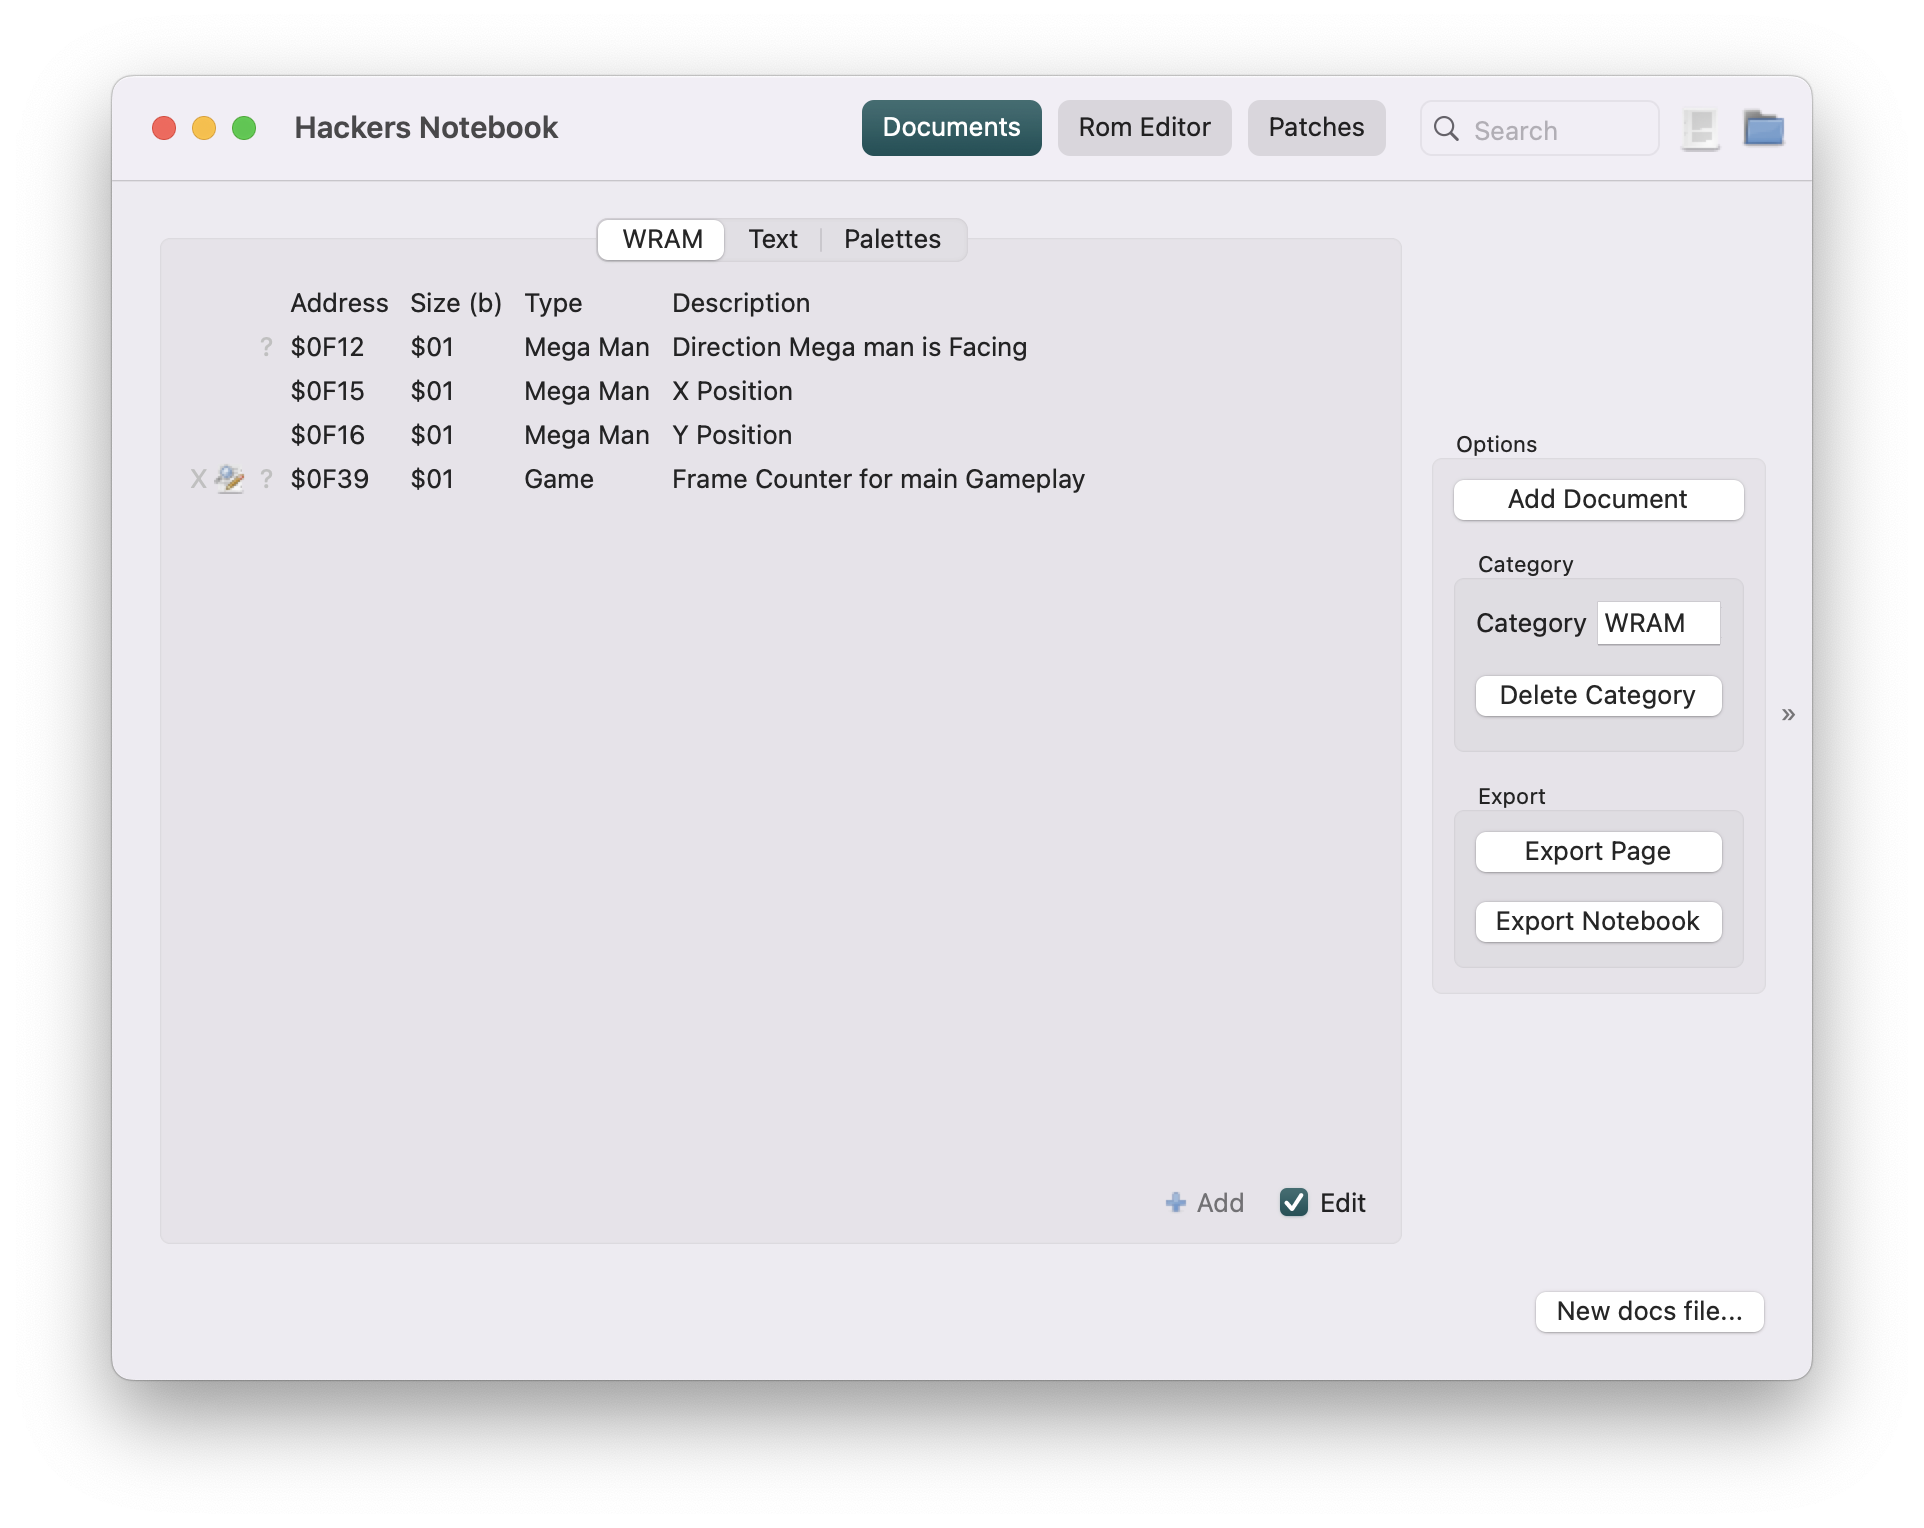
Task: Click the question mark icon next to $0F39
Action: click(265, 479)
